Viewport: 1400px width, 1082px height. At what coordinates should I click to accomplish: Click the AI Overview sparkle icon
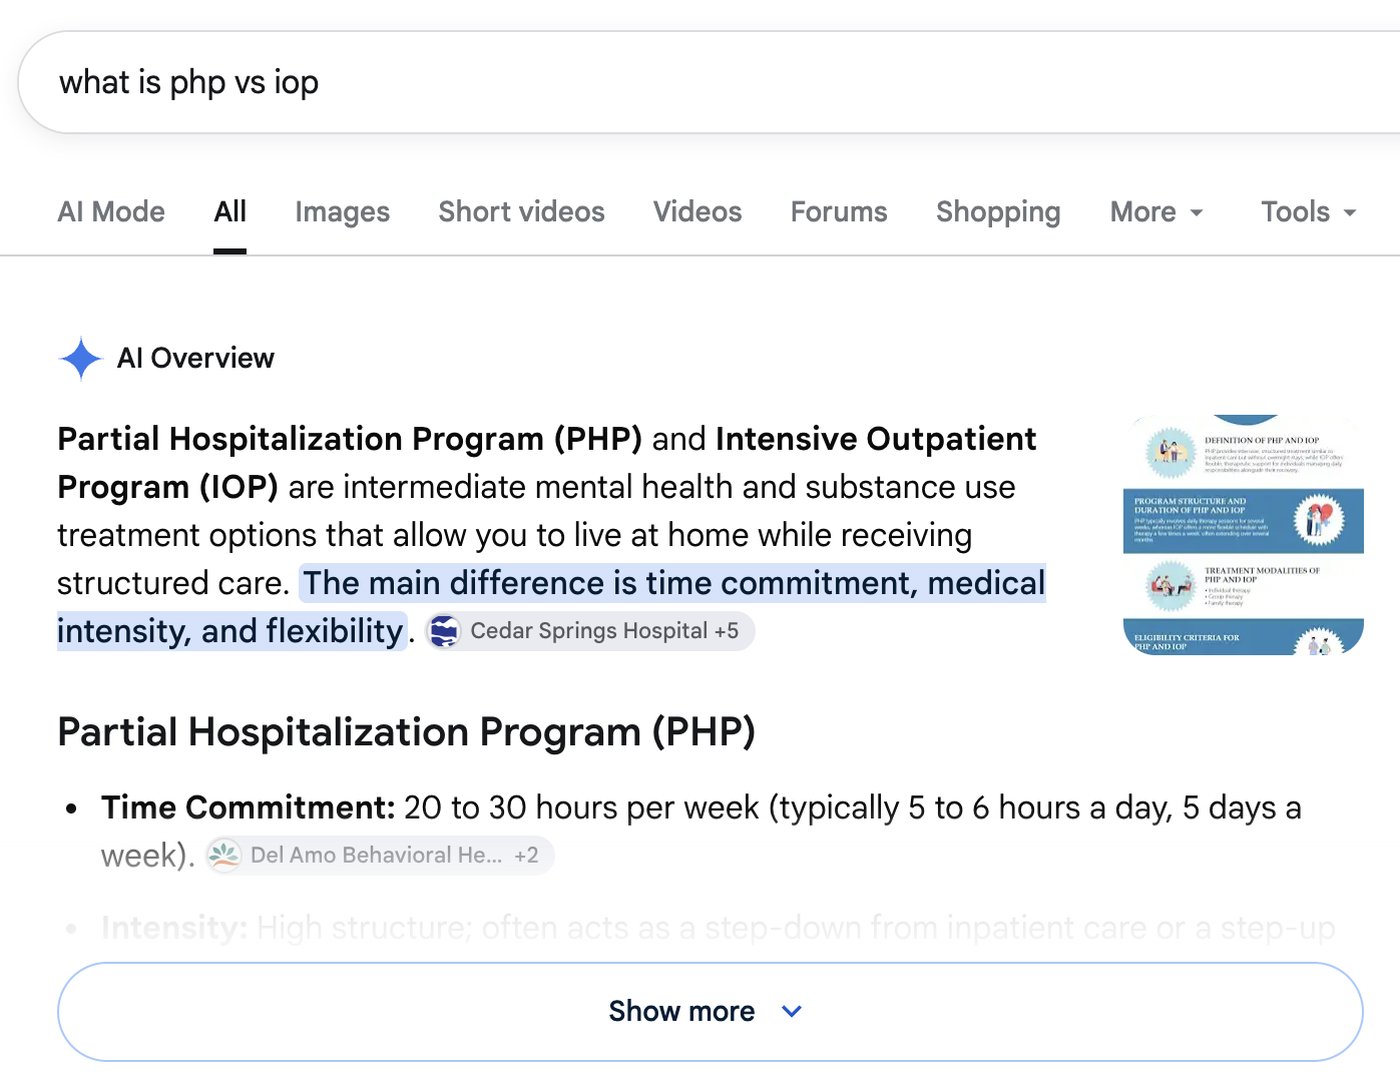coord(81,359)
